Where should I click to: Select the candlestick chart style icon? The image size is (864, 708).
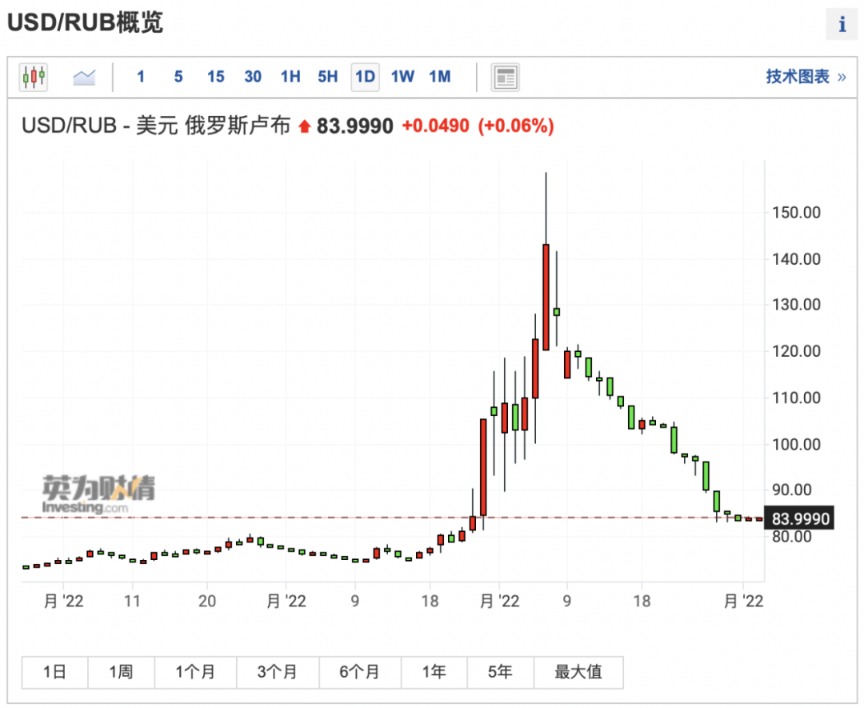pyautogui.click(x=35, y=77)
